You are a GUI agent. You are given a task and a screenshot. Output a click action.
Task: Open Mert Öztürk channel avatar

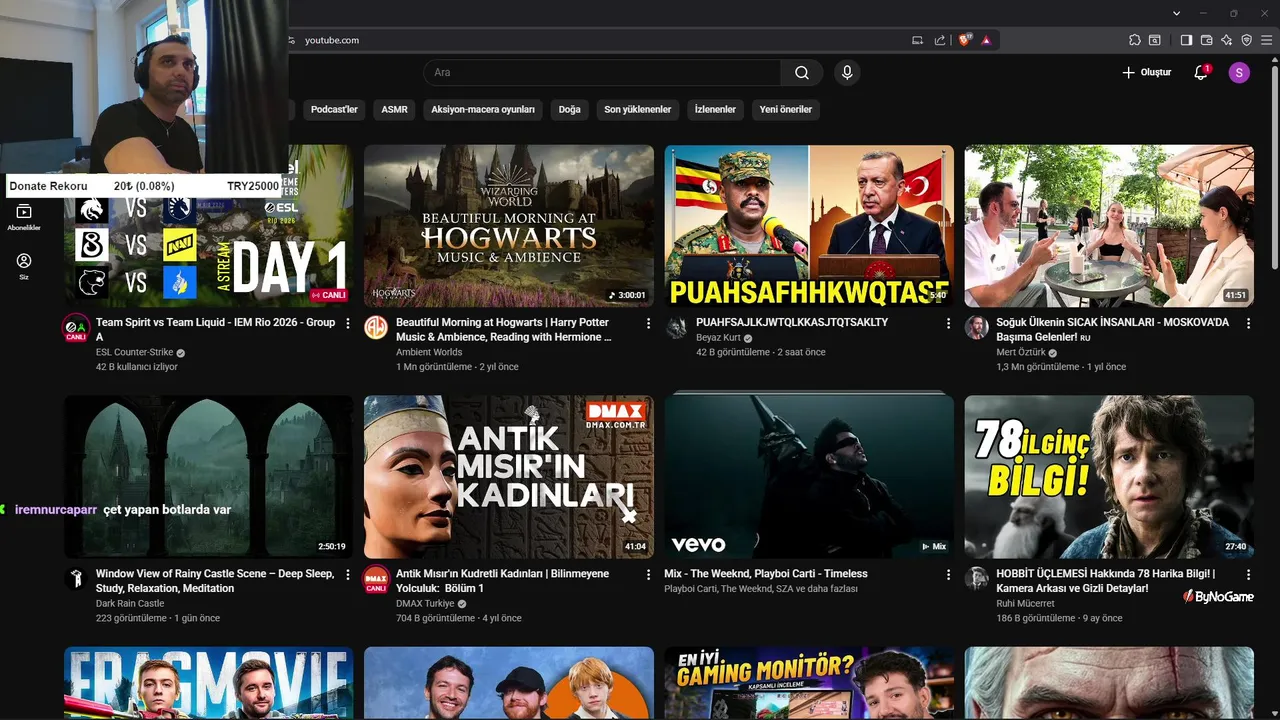click(976, 328)
